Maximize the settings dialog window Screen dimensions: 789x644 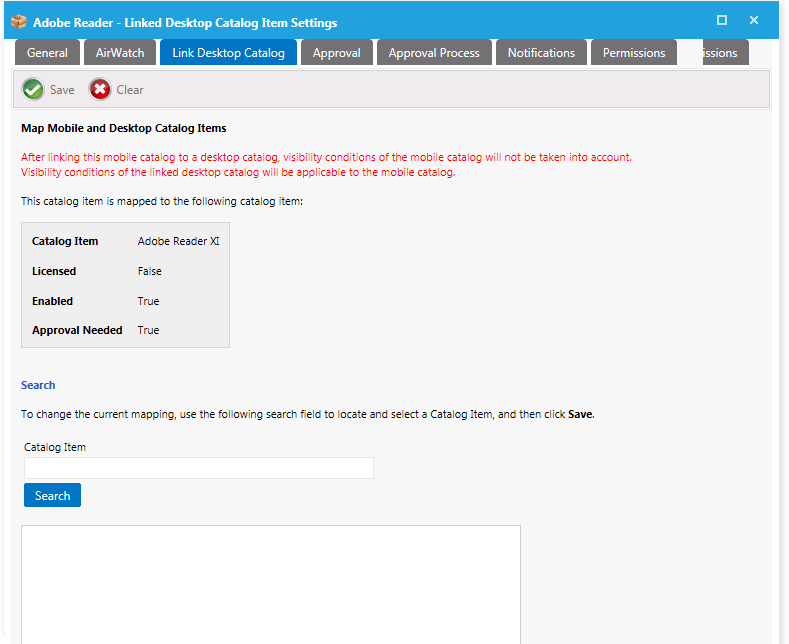[722, 21]
